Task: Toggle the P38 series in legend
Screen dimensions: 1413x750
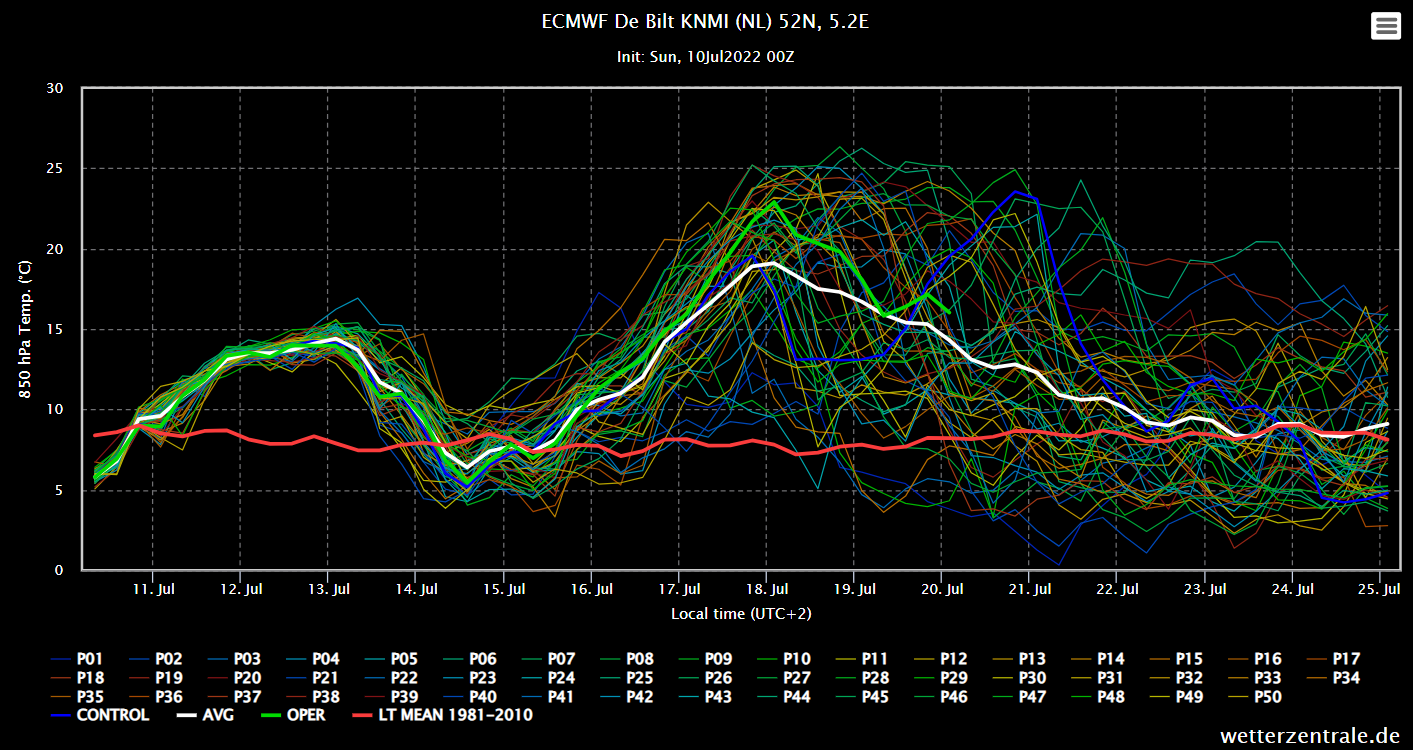Action: [312, 697]
